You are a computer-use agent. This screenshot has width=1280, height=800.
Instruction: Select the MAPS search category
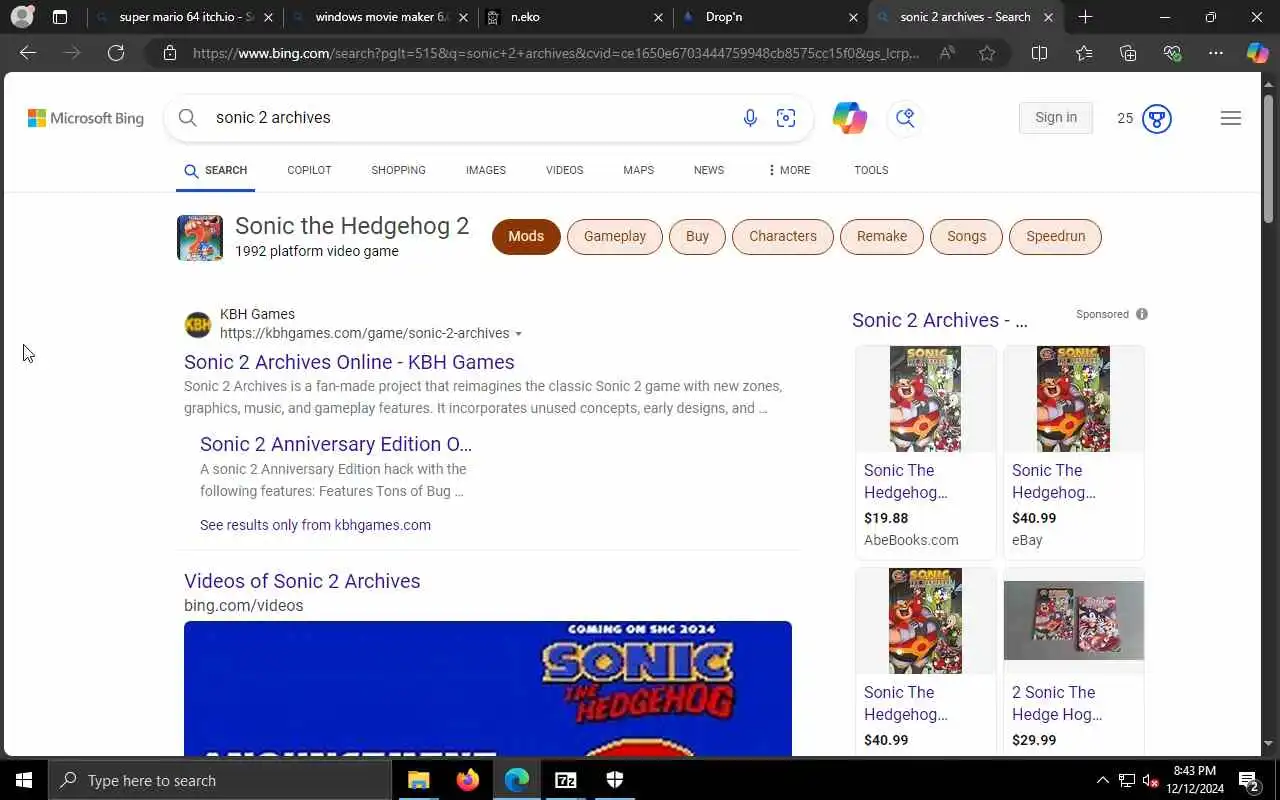coord(638,170)
